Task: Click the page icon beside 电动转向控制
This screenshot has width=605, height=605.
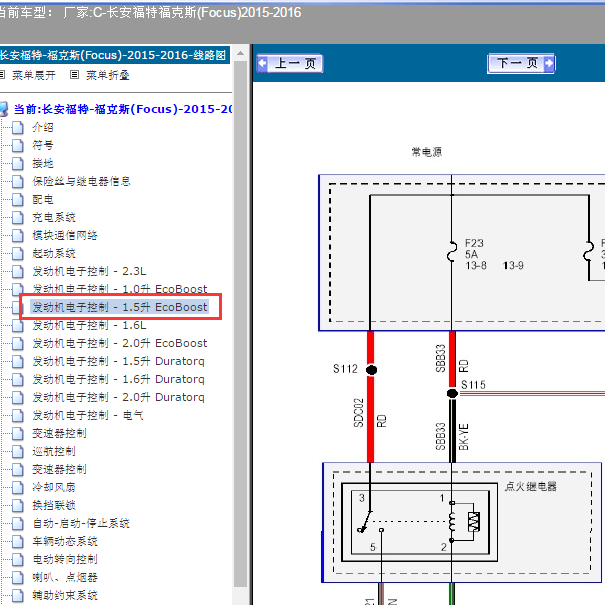Action: click(17, 559)
